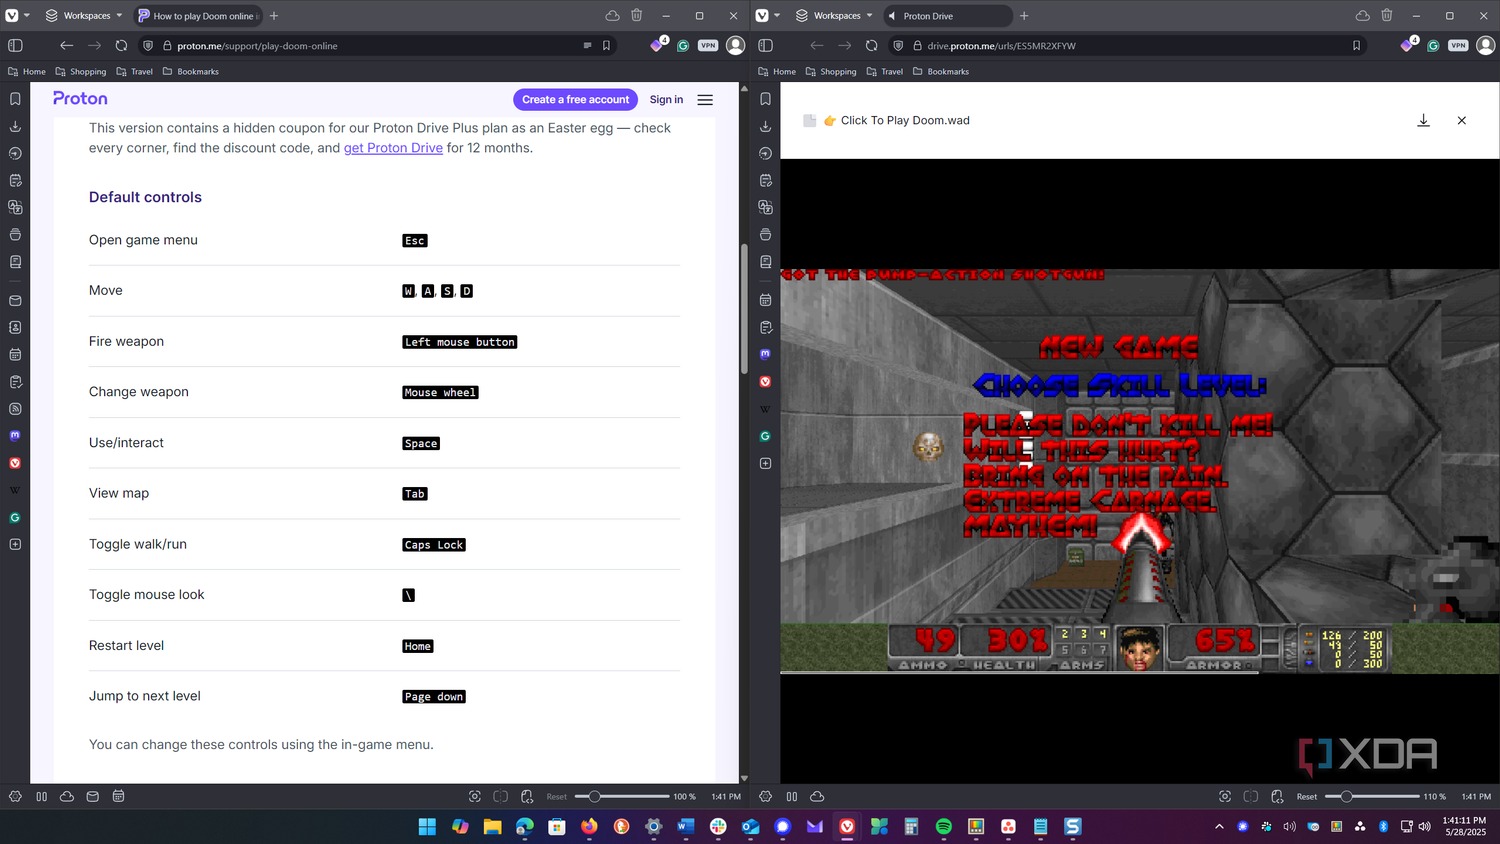
Task: Open Home bookmark in left window
Action: [27, 71]
